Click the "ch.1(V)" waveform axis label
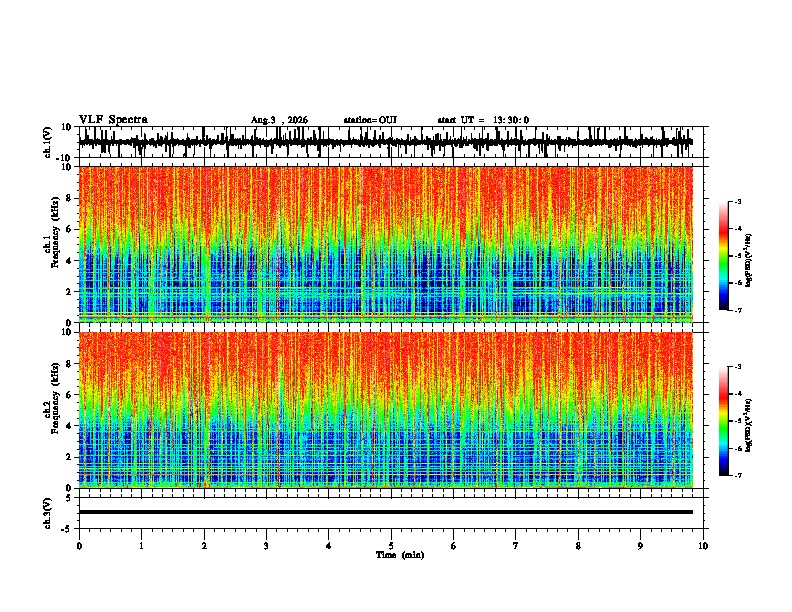 48,142
